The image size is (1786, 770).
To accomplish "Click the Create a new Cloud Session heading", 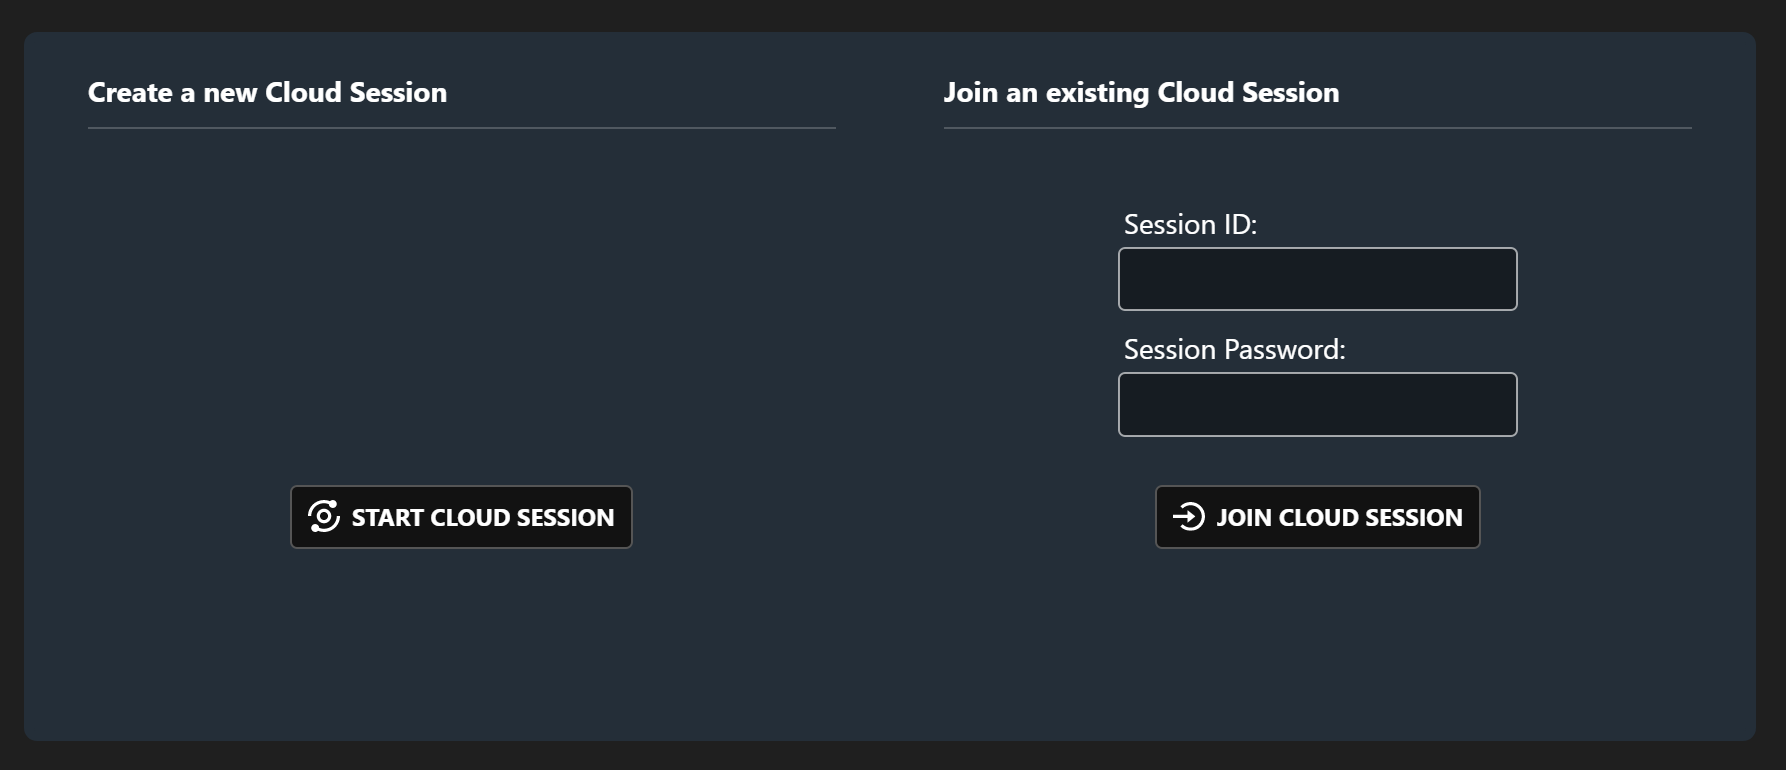I will point(267,92).
